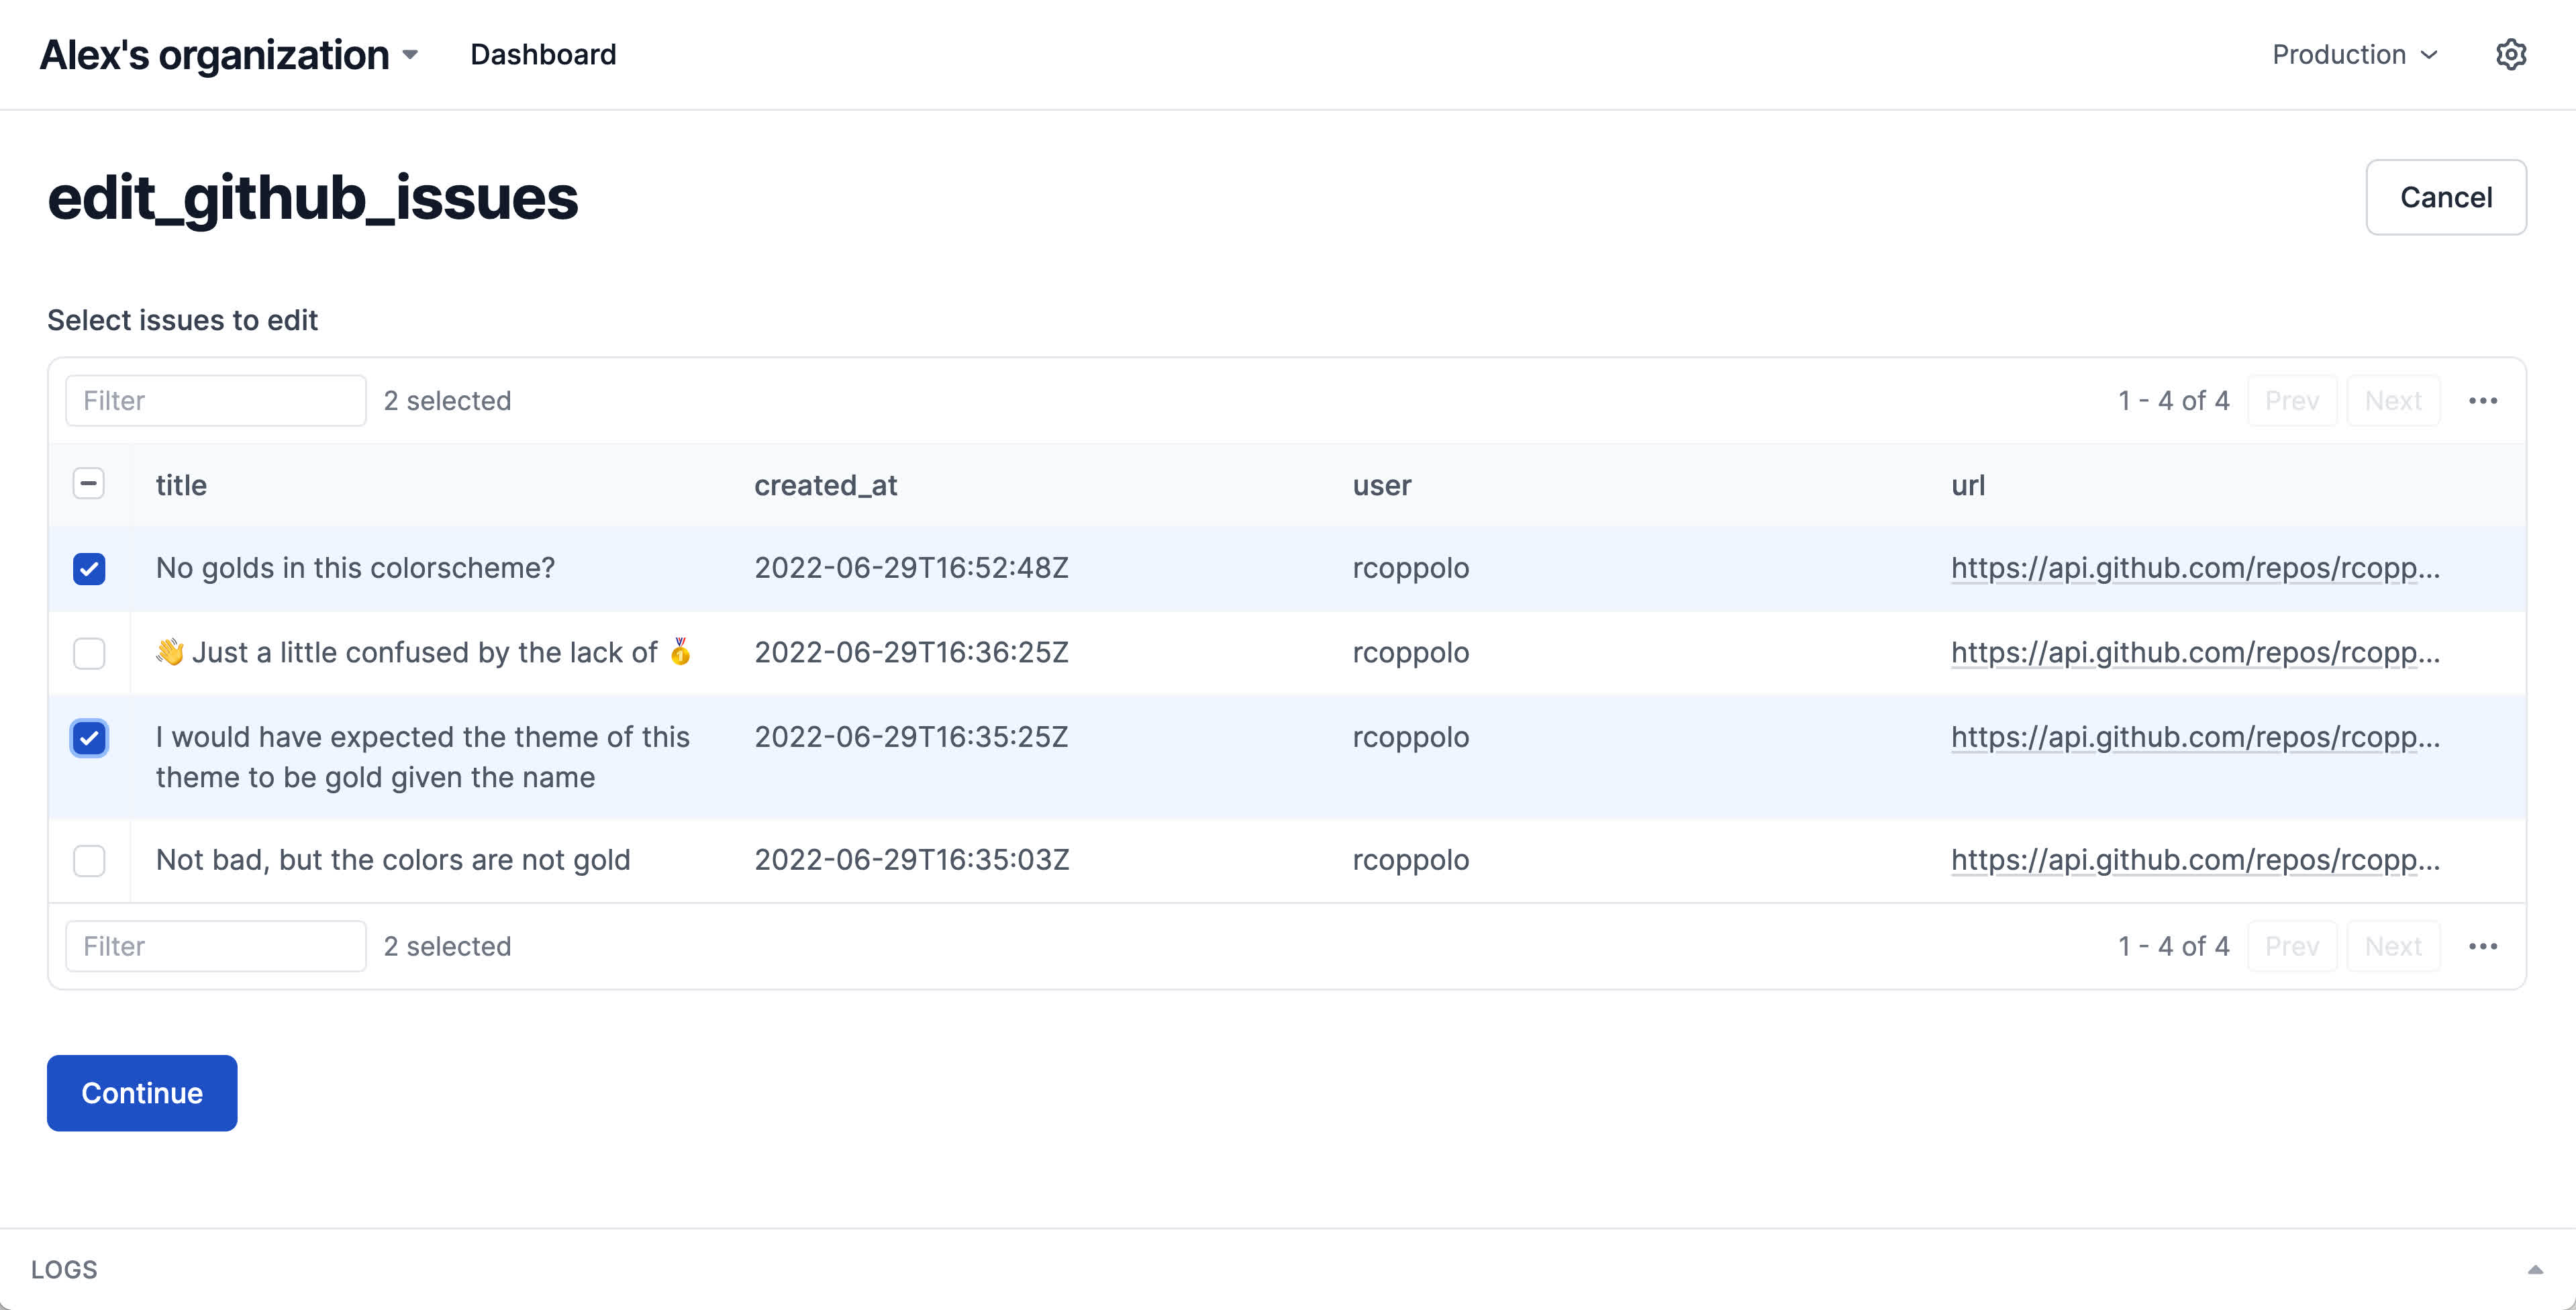This screenshot has height=1310, width=2576.
Task: Go to the Dashboard menu item
Action: click(543, 55)
